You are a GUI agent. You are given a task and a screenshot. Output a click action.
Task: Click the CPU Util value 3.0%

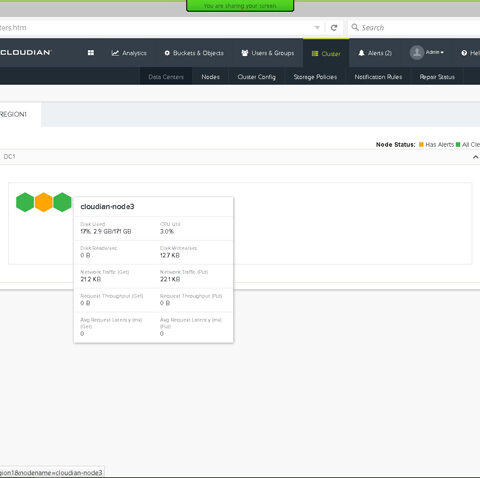[x=167, y=231]
